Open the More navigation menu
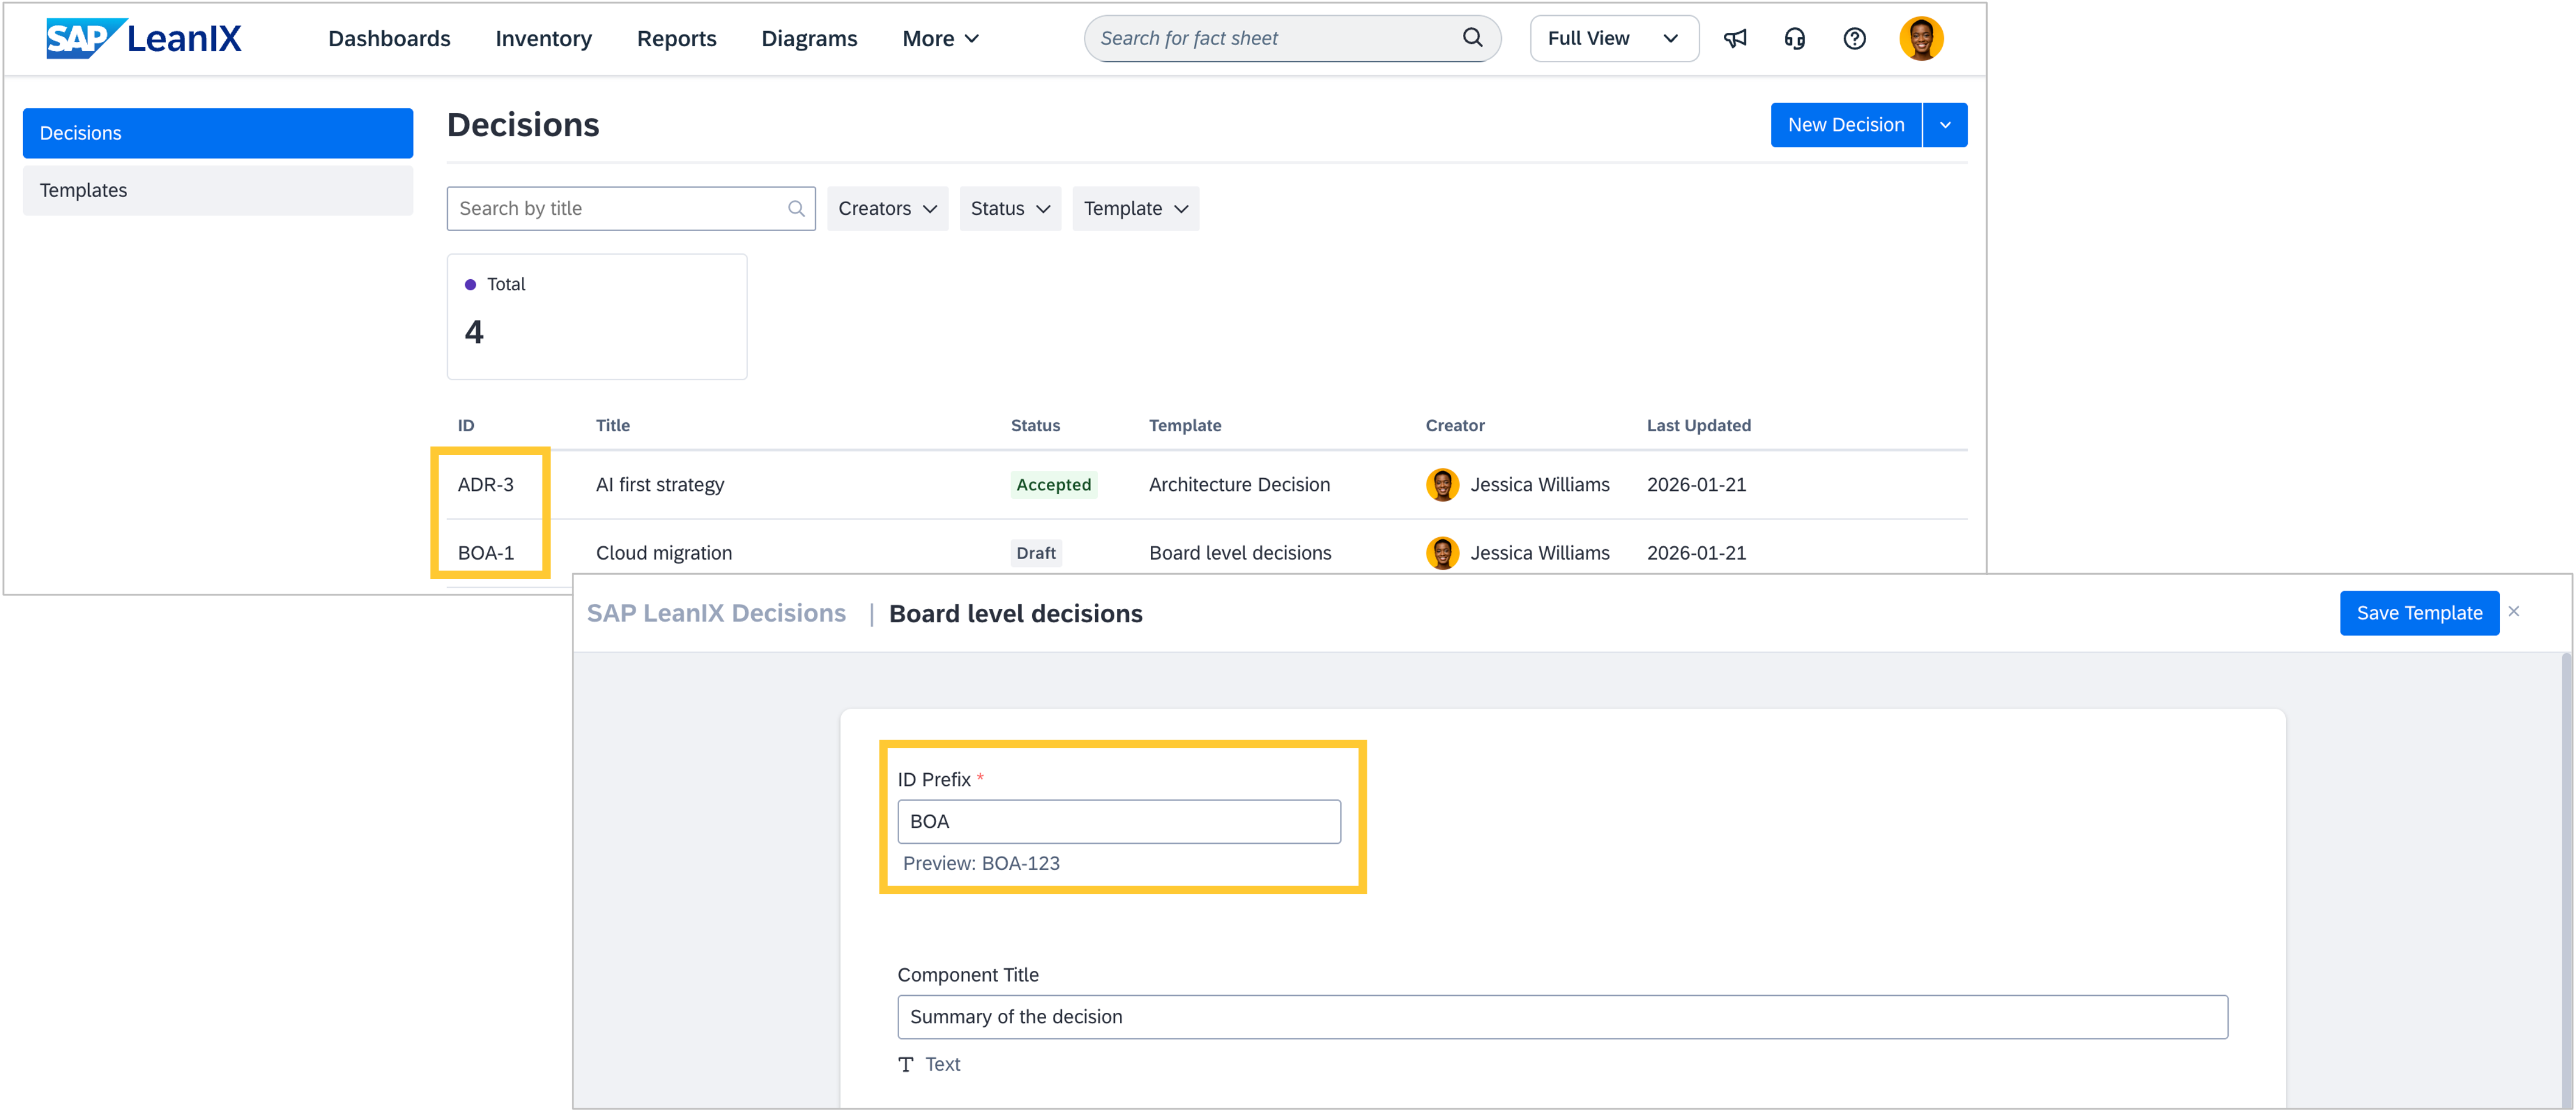The image size is (2576, 1112). click(x=940, y=38)
